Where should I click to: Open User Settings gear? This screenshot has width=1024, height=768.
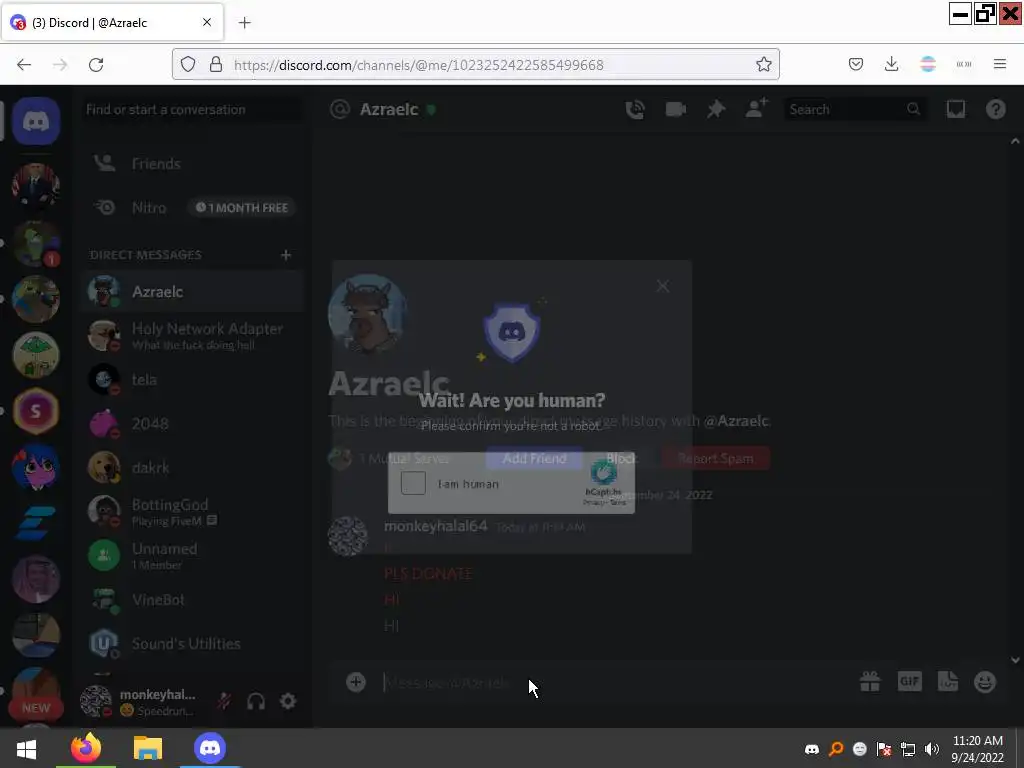[x=288, y=701]
